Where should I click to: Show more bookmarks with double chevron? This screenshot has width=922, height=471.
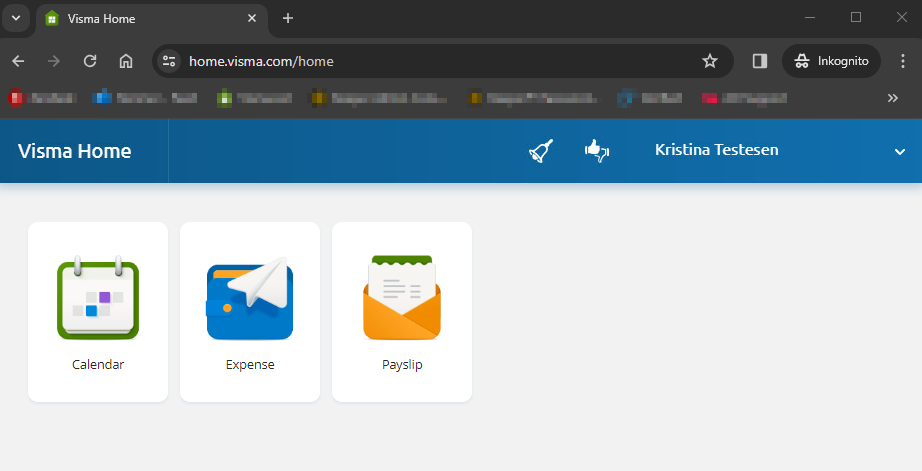pos(893,98)
